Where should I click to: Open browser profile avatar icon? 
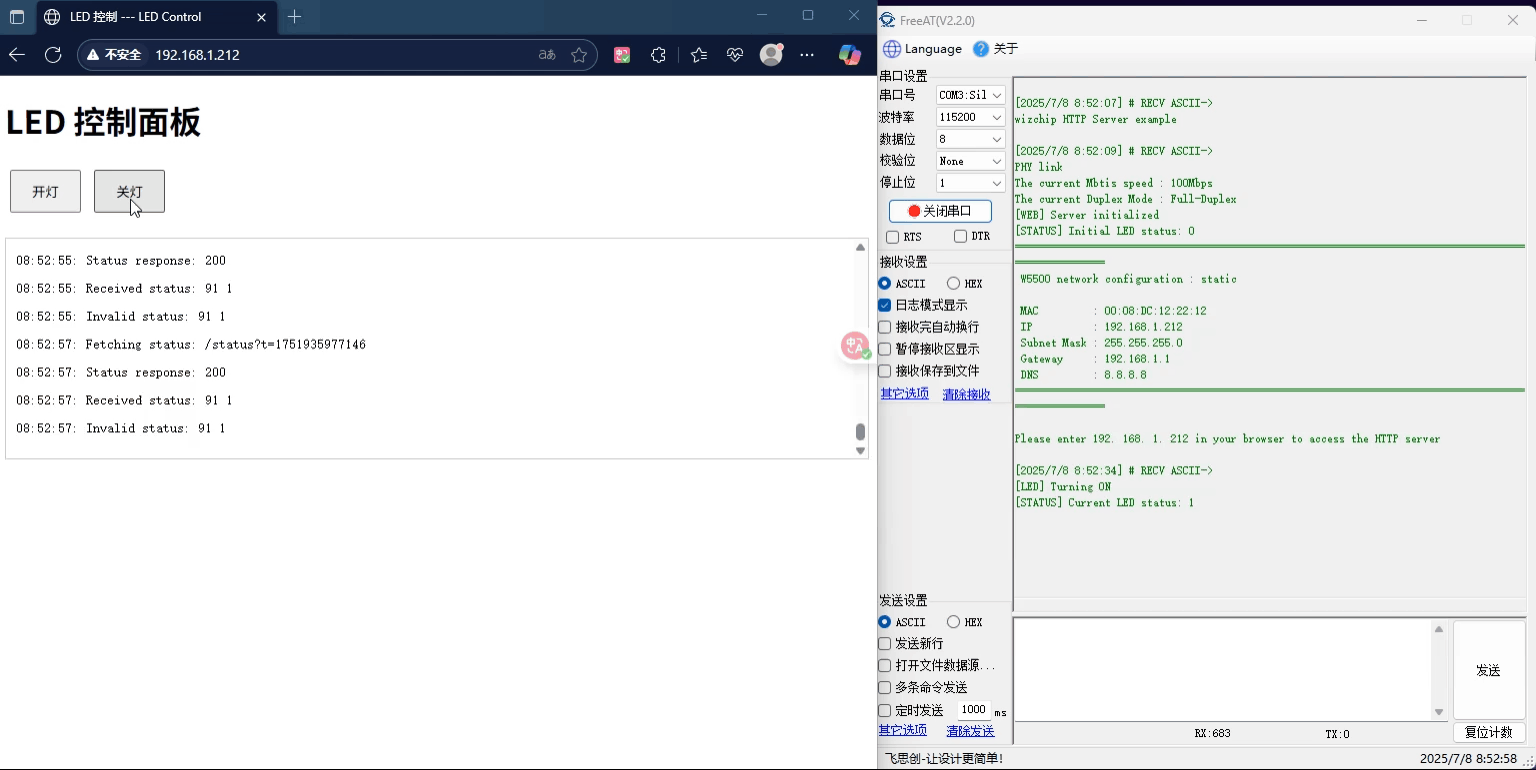(x=771, y=55)
